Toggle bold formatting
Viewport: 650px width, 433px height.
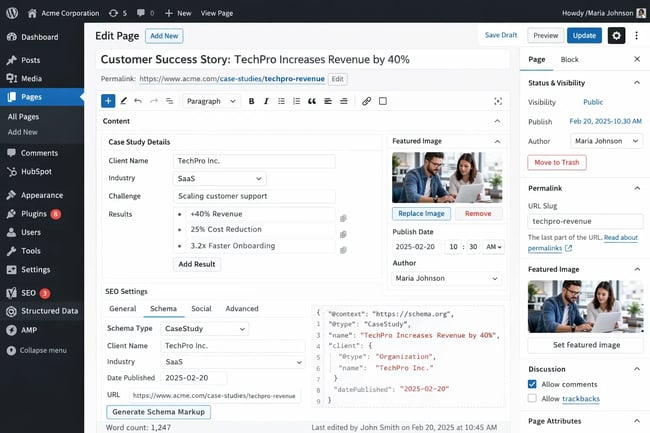click(251, 101)
